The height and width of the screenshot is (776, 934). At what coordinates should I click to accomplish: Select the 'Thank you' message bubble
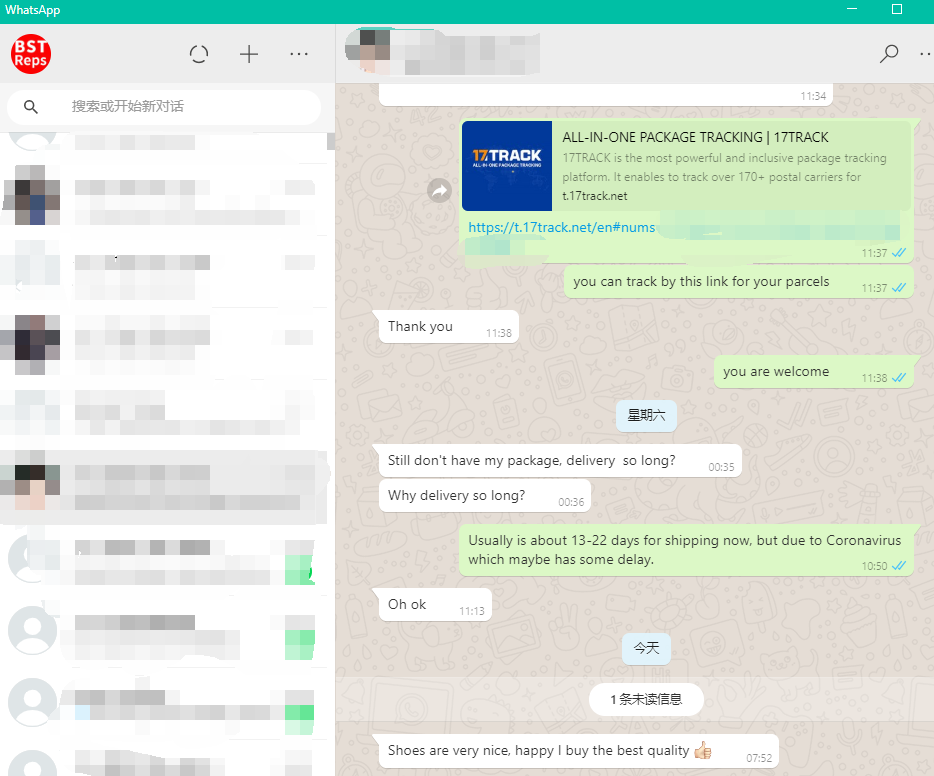coord(449,327)
